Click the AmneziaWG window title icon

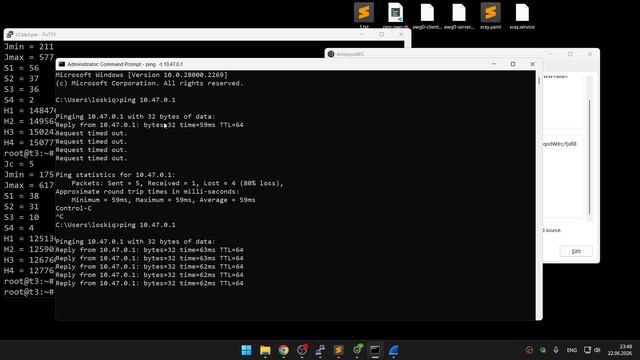pos(331,54)
